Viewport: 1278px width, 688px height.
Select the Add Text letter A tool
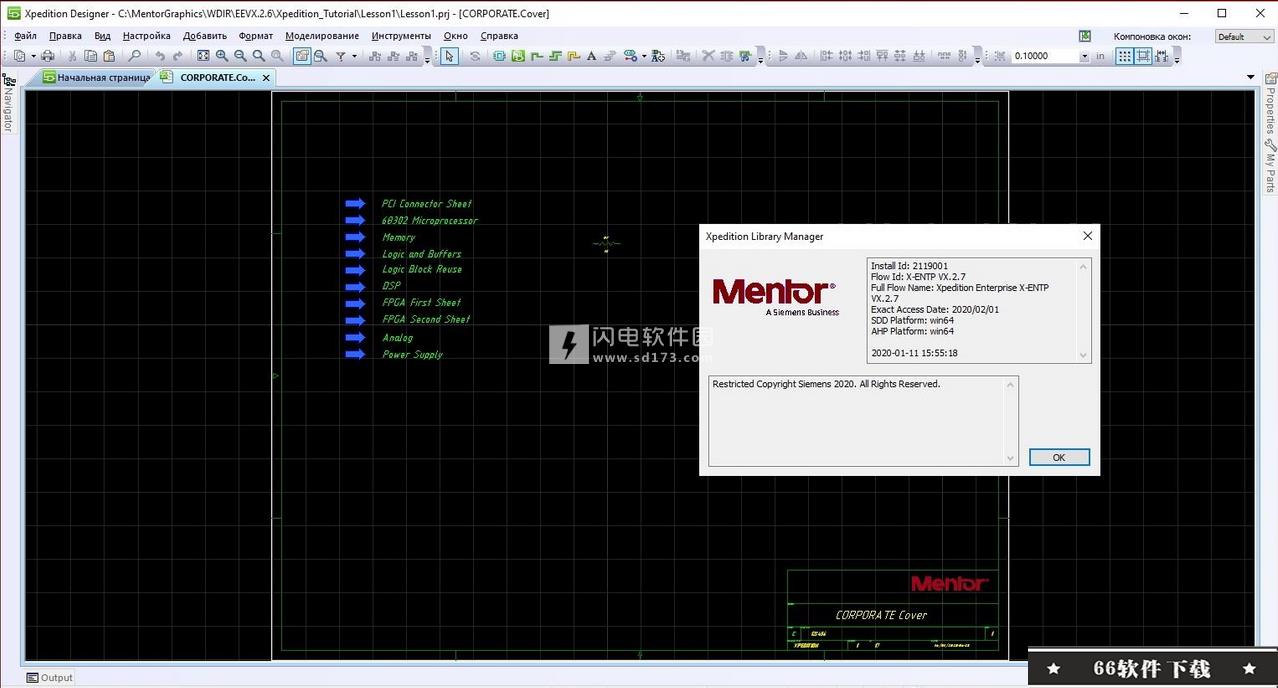[x=591, y=56]
